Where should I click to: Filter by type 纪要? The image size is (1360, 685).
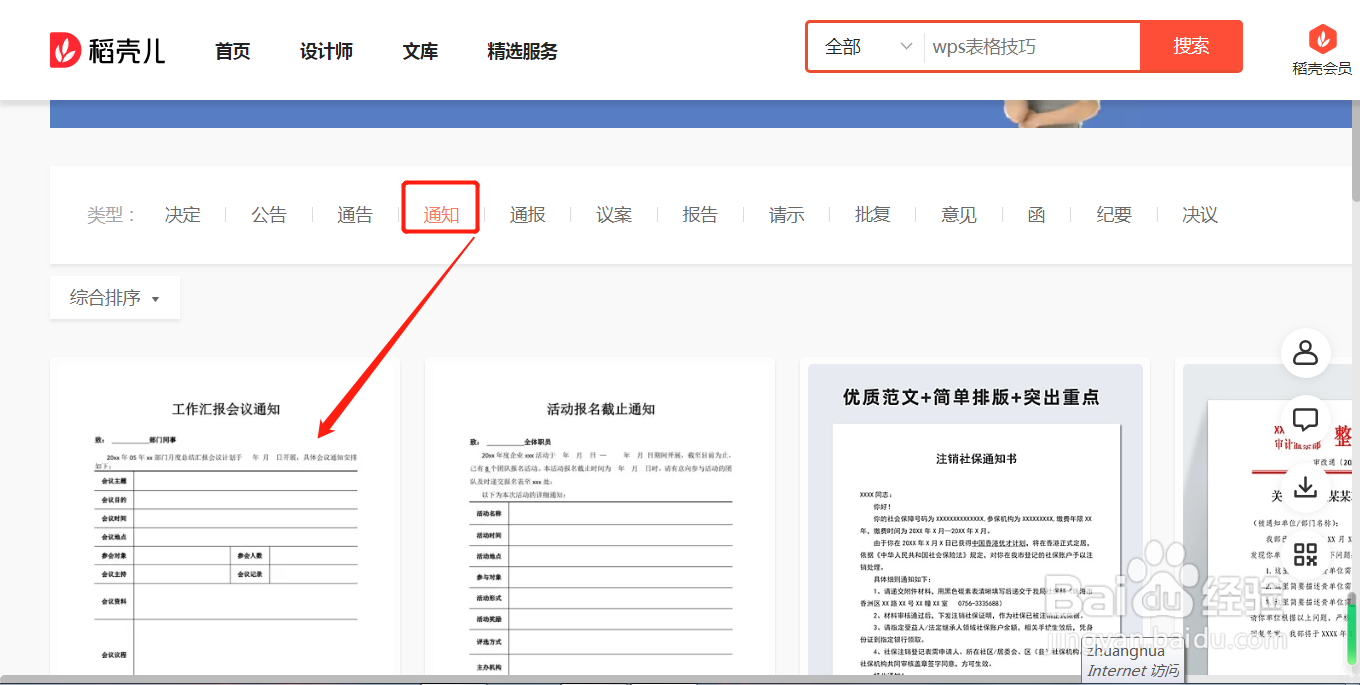1114,215
